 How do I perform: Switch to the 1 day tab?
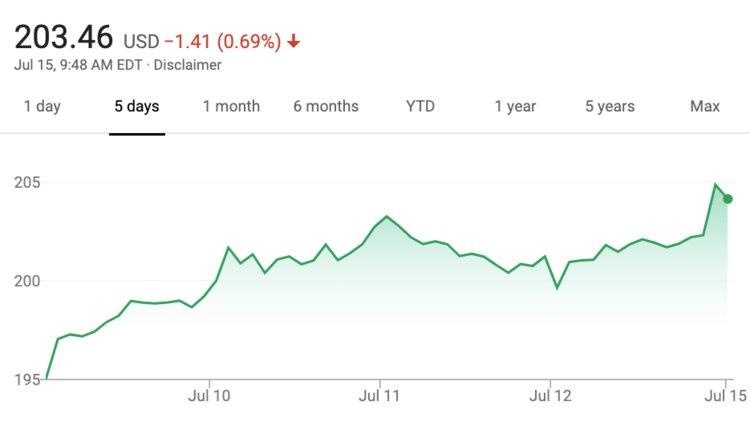[42, 106]
